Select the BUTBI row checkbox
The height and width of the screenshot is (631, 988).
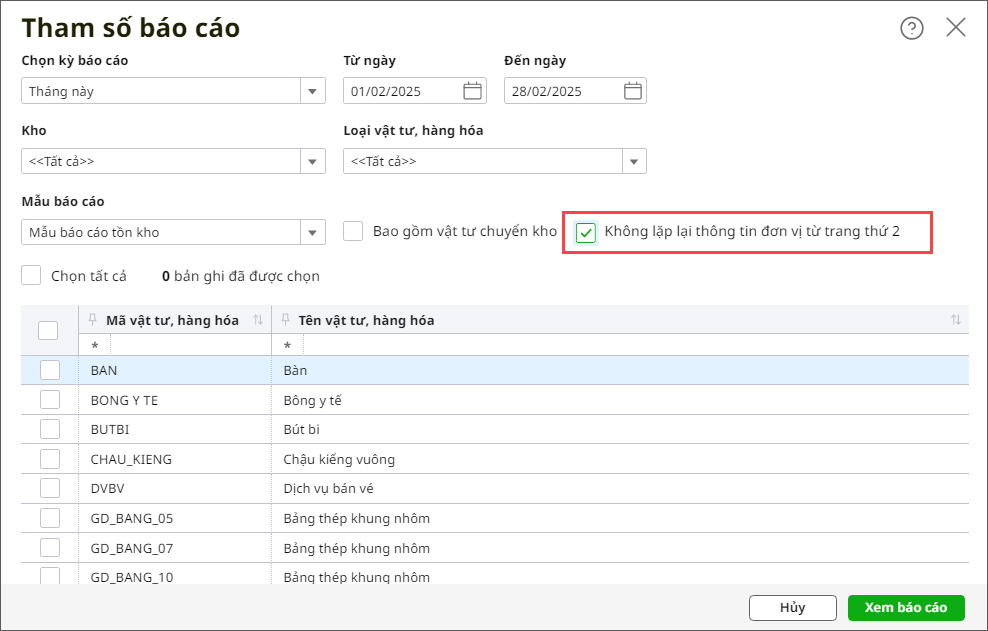[x=50, y=429]
